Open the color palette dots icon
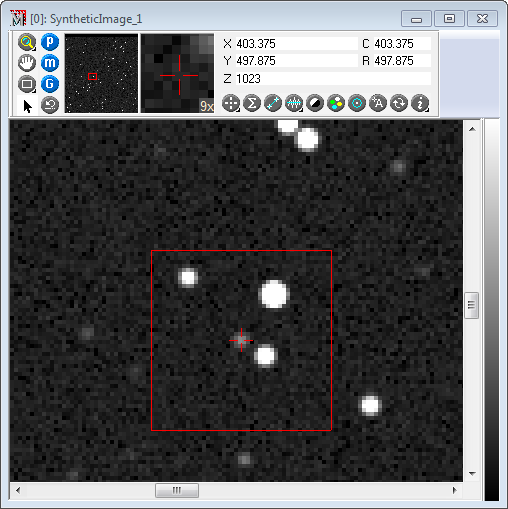Image resolution: width=508 pixels, height=509 pixels. (x=336, y=103)
